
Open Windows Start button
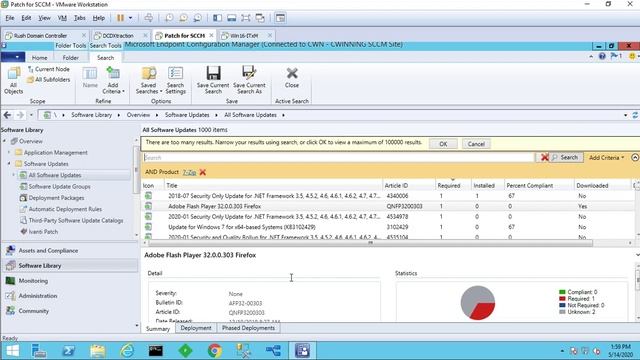click(12, 351)
